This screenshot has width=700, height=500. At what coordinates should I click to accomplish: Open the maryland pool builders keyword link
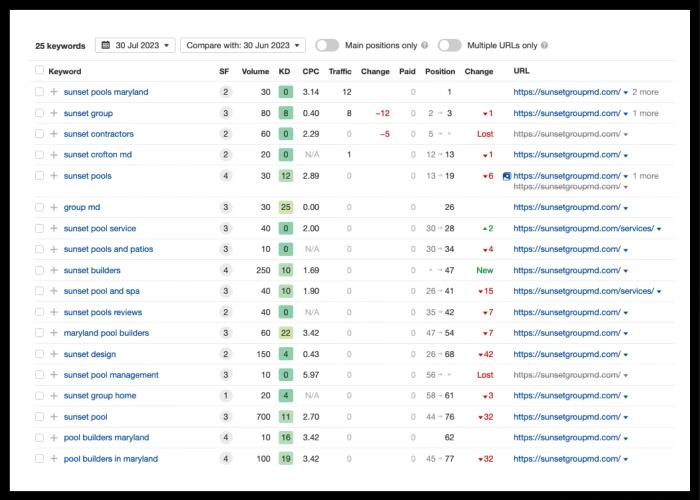106,333
